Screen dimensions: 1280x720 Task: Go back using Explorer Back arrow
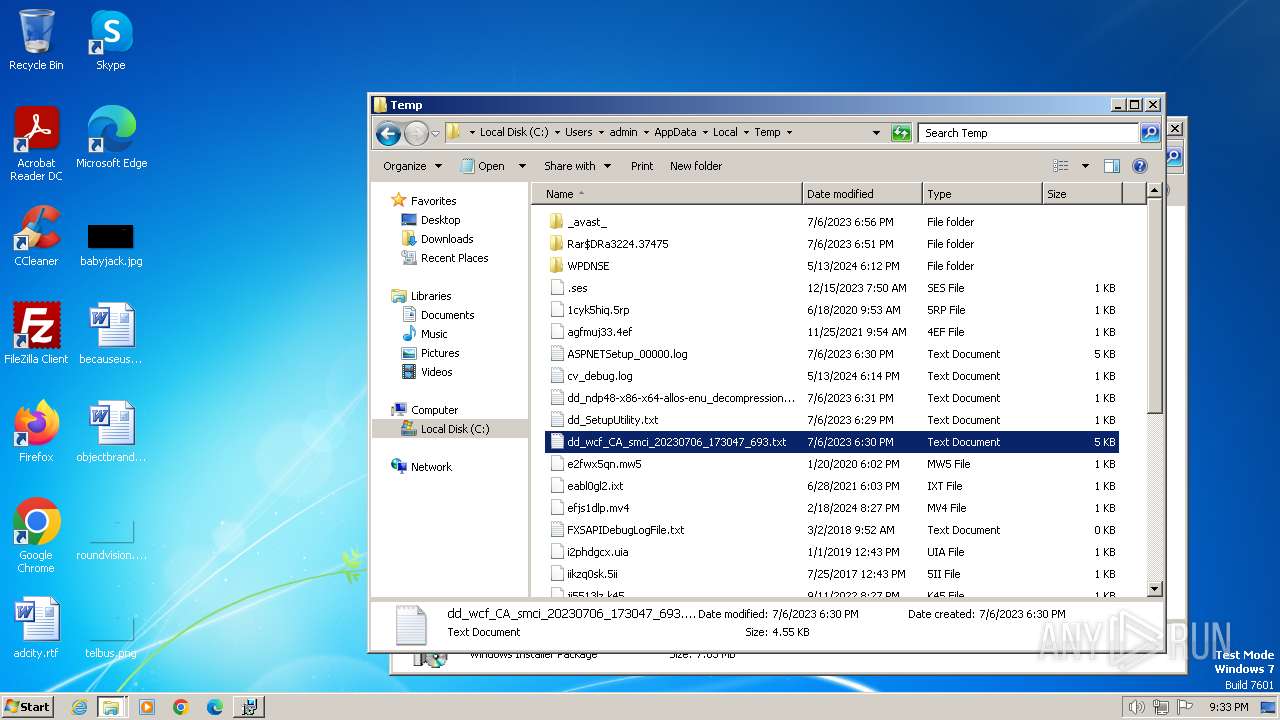[x=388, y=133]
